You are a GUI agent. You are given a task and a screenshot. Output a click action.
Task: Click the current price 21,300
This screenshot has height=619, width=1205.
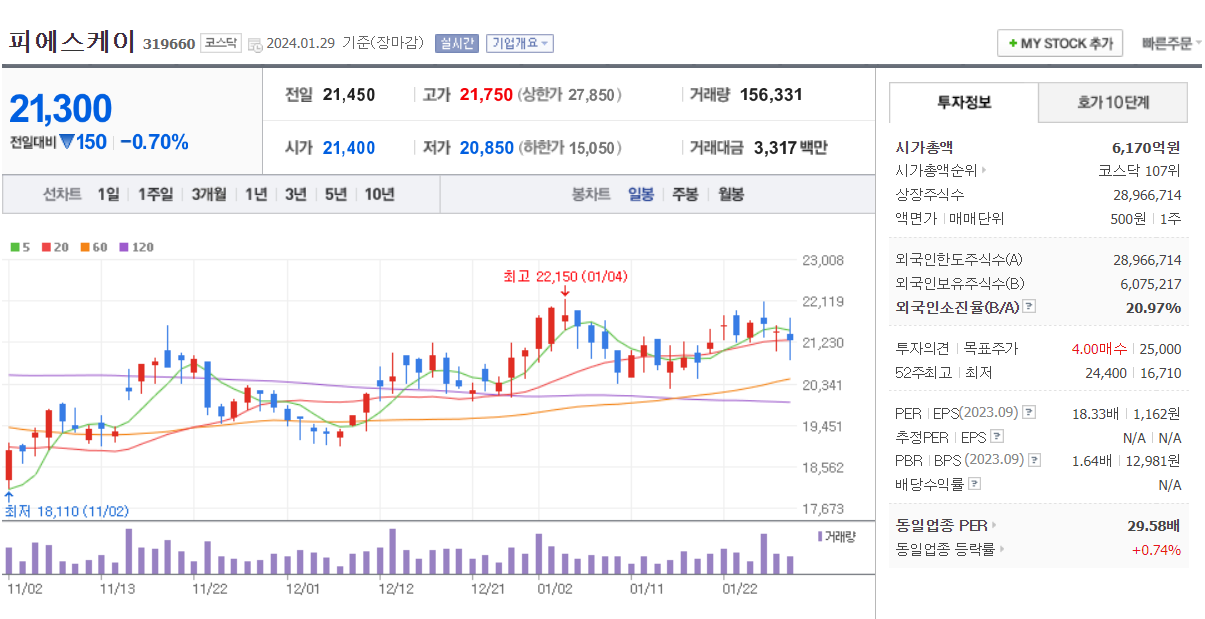60,108
